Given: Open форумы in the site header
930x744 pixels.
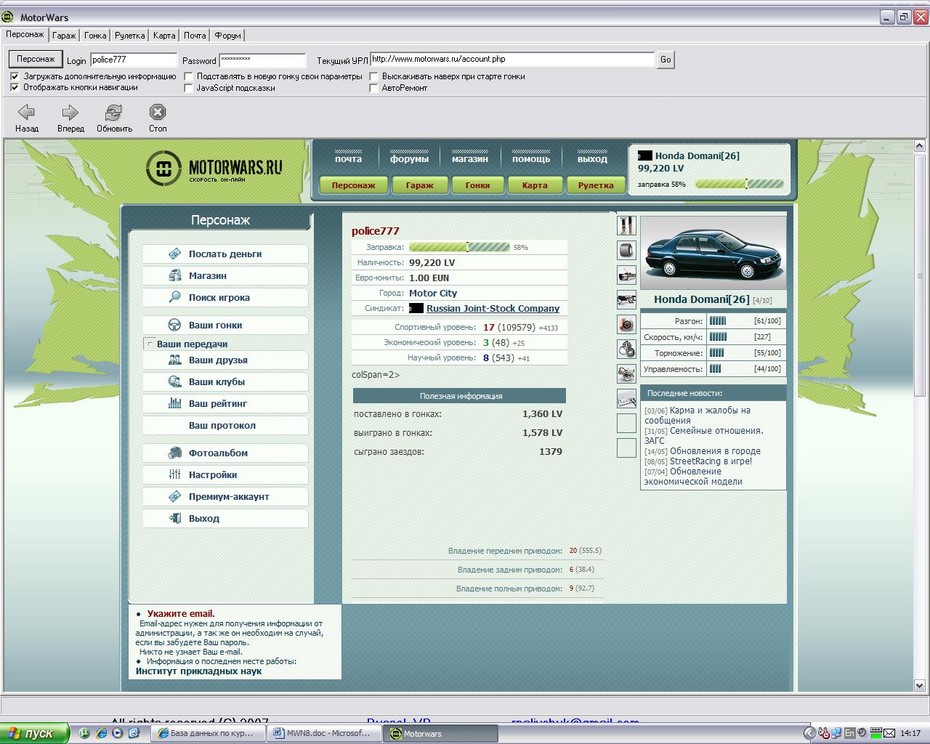Looking at the screenshot, I should point(409,159).
